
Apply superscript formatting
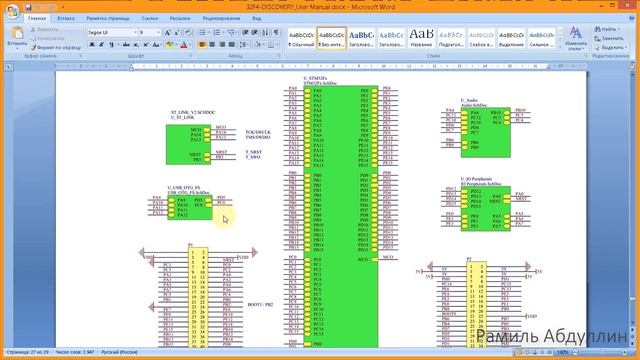click(145, 44)
